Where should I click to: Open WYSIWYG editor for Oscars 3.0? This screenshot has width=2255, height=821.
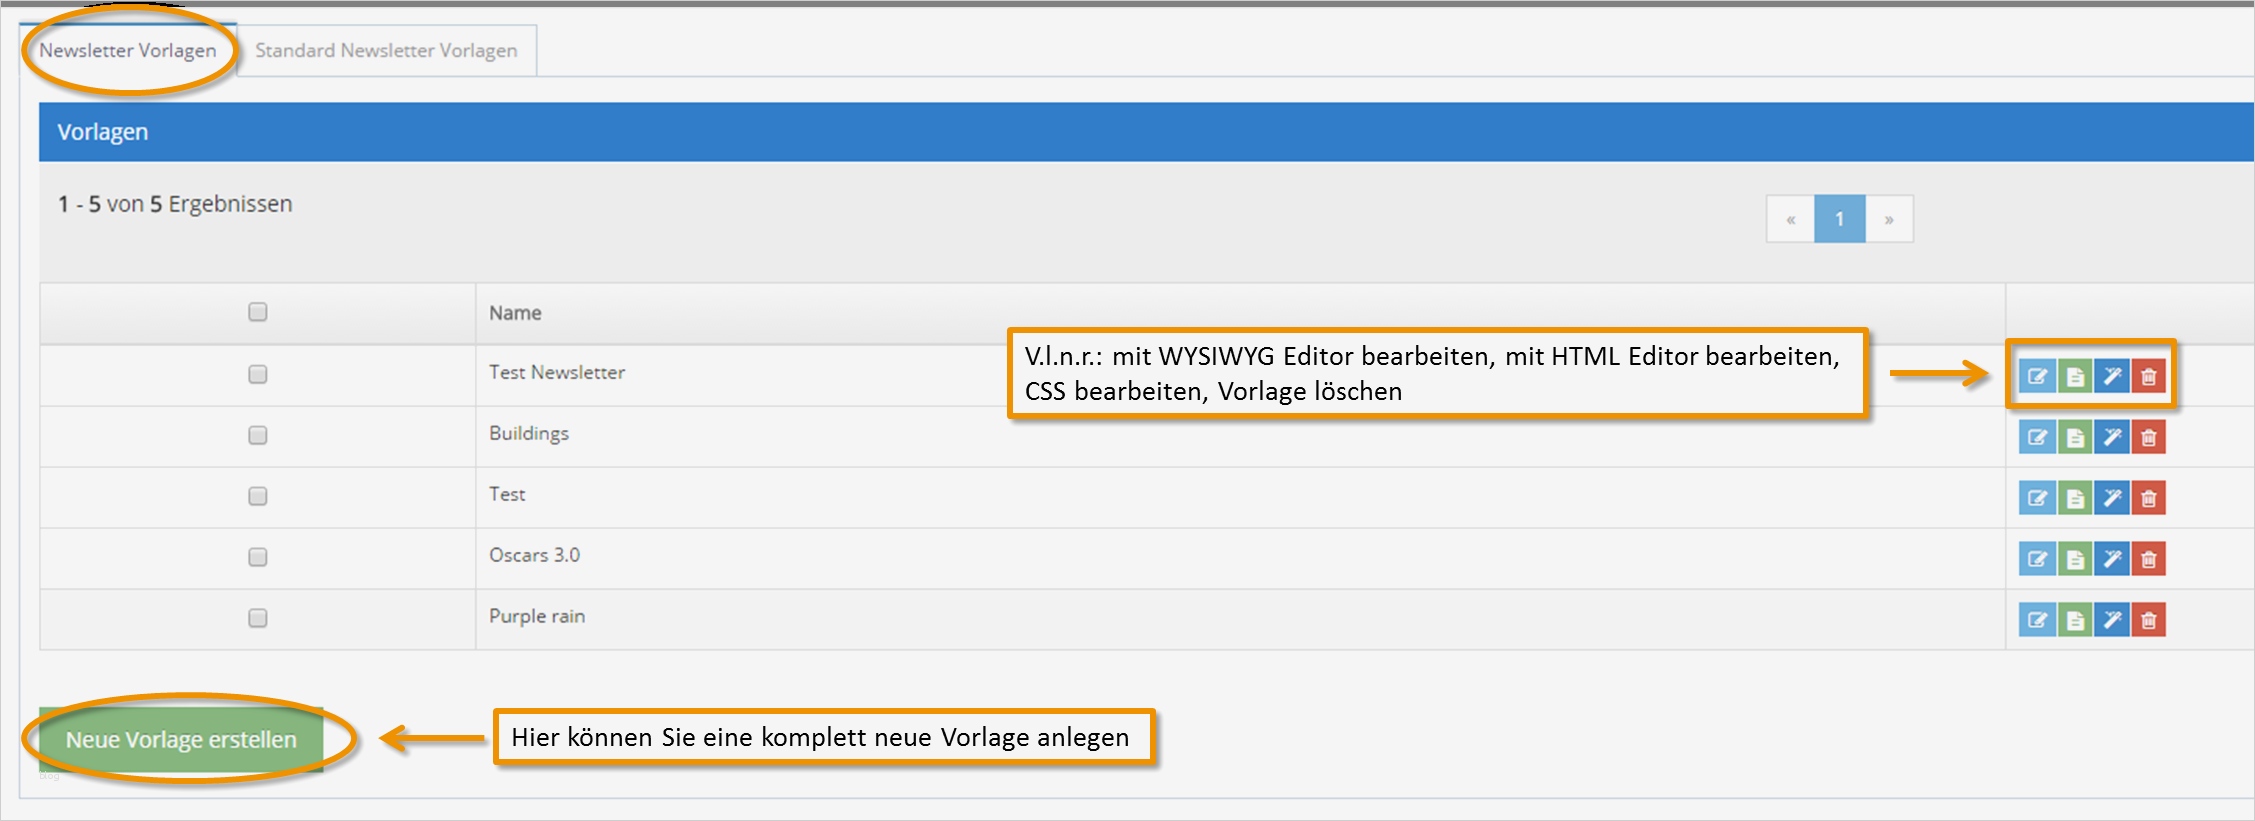(2036, 560)
